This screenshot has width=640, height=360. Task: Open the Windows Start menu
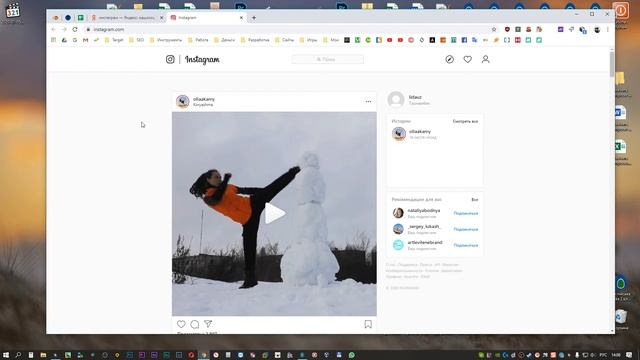6,355
